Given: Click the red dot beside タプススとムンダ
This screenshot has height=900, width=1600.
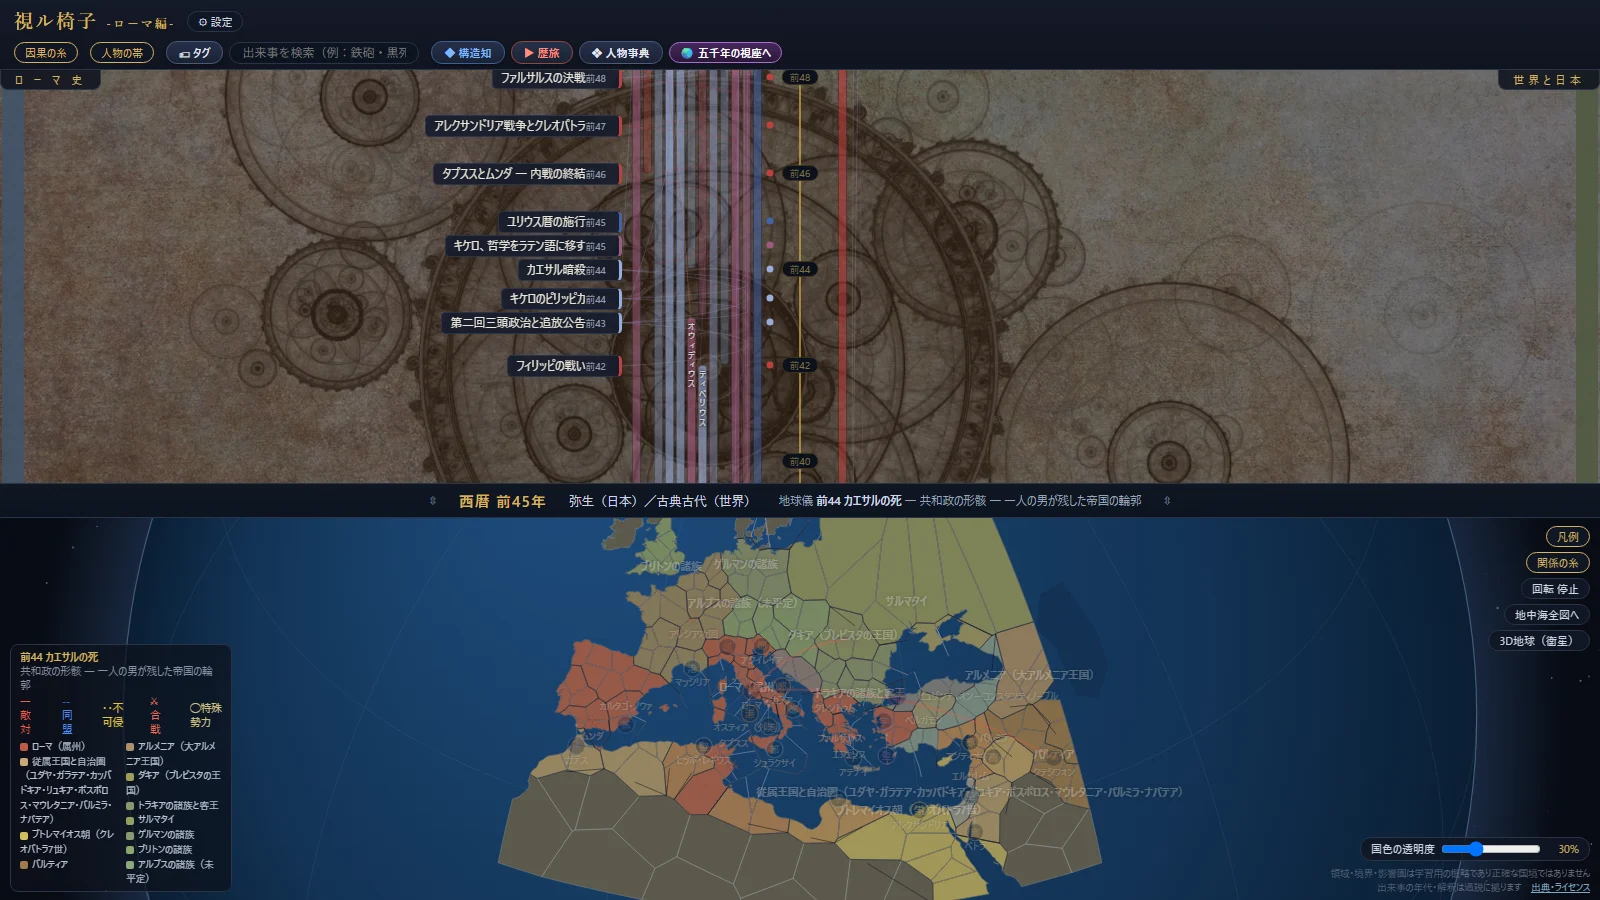Looking at the screenshot, I should pyautogui.click(x=770, y=173).
